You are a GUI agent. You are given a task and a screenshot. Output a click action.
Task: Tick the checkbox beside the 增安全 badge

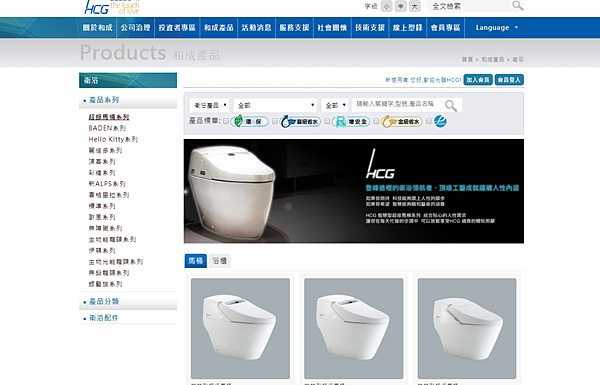coord(327,121)
